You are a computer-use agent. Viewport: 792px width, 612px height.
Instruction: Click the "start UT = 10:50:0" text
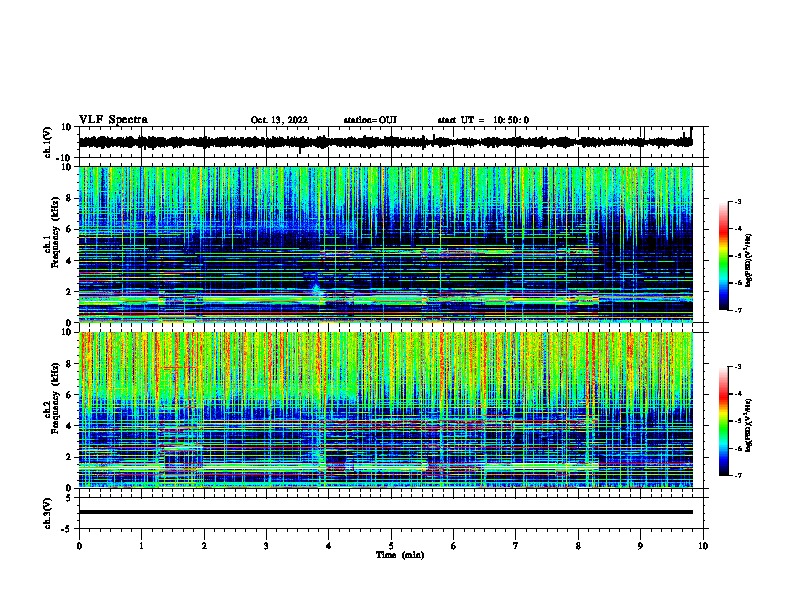[x=483, y=120]
